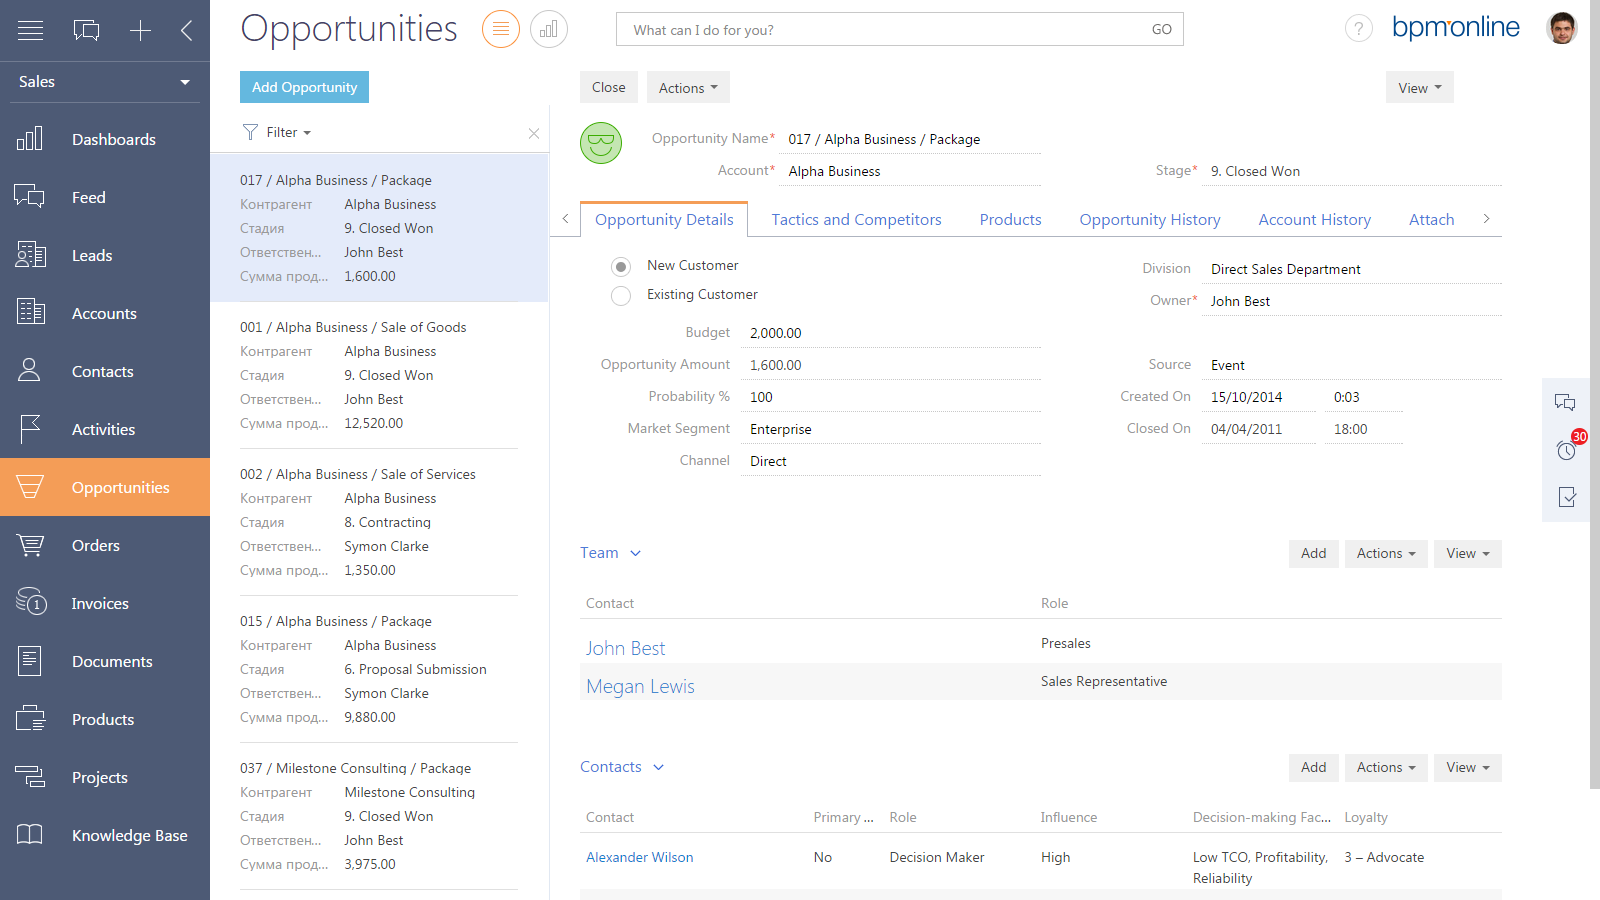Open the hamburger main menu icon
The image size is (1600, 900).
pyautogui.click(x=30, y=31)
